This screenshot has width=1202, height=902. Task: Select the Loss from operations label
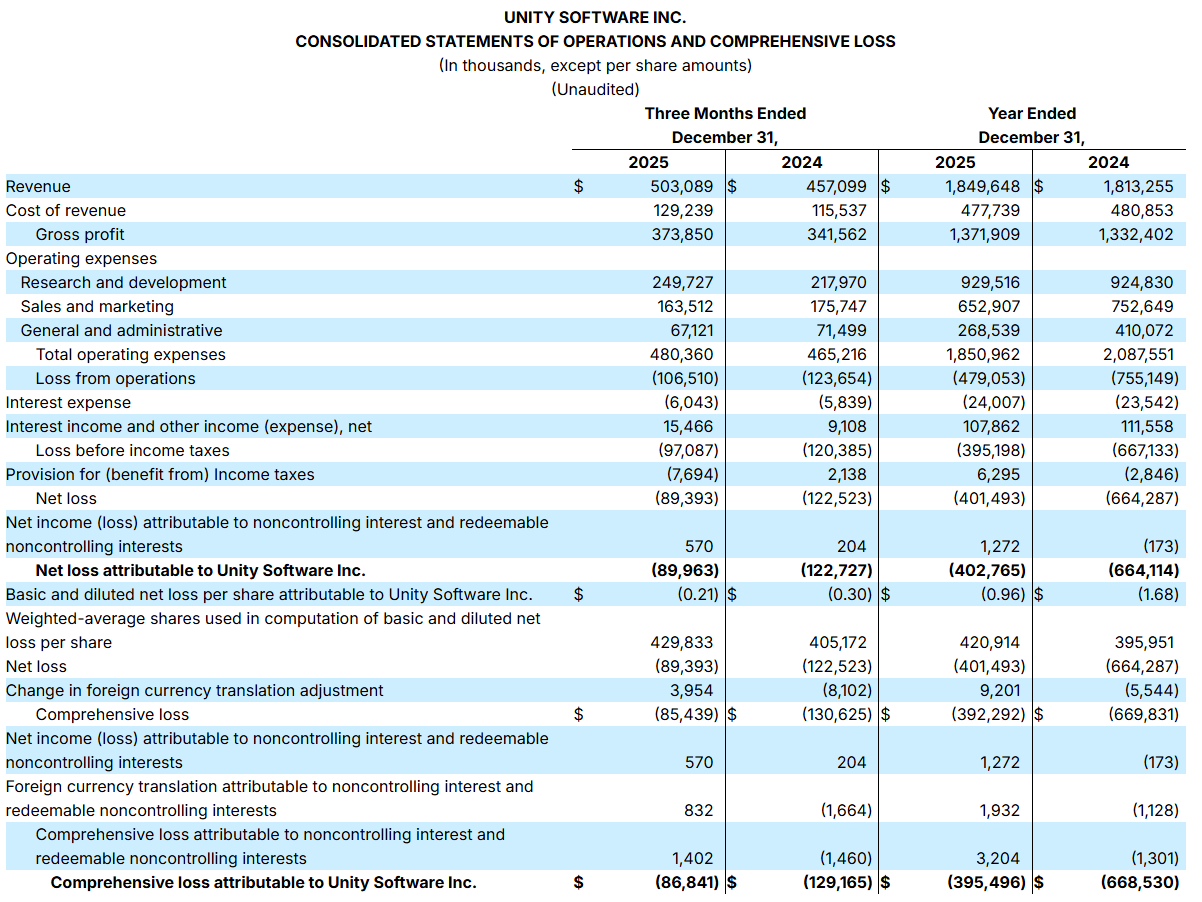pos(115,378)
